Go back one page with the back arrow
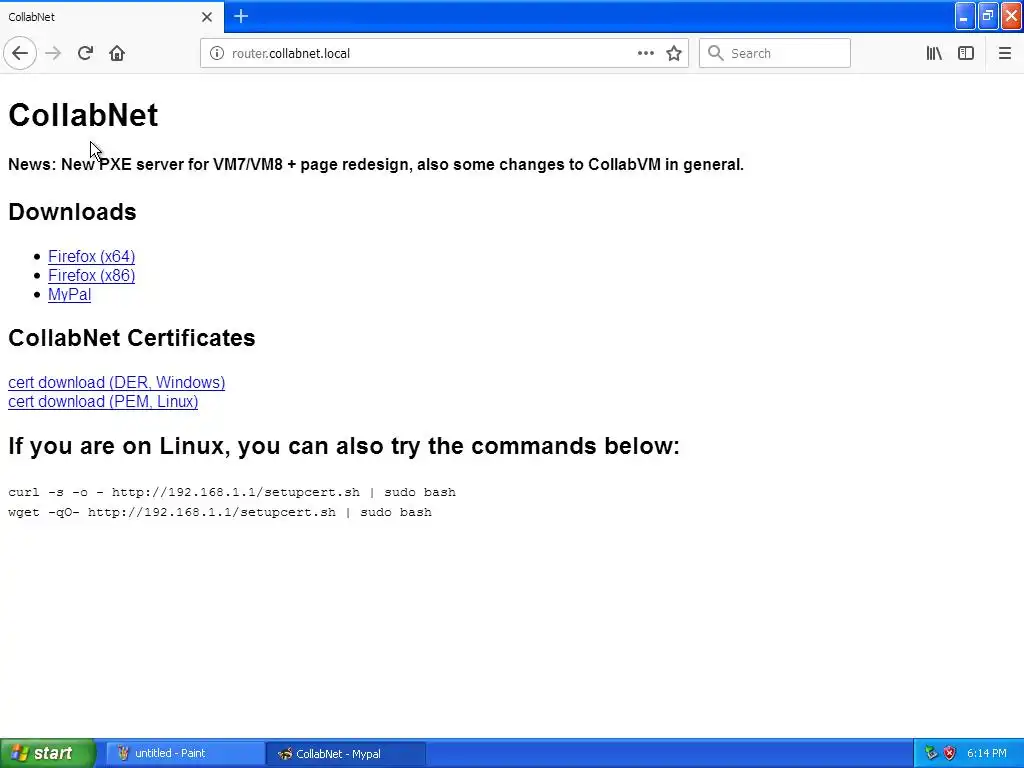Screen dimensions: 1024x768 (20, 54)
